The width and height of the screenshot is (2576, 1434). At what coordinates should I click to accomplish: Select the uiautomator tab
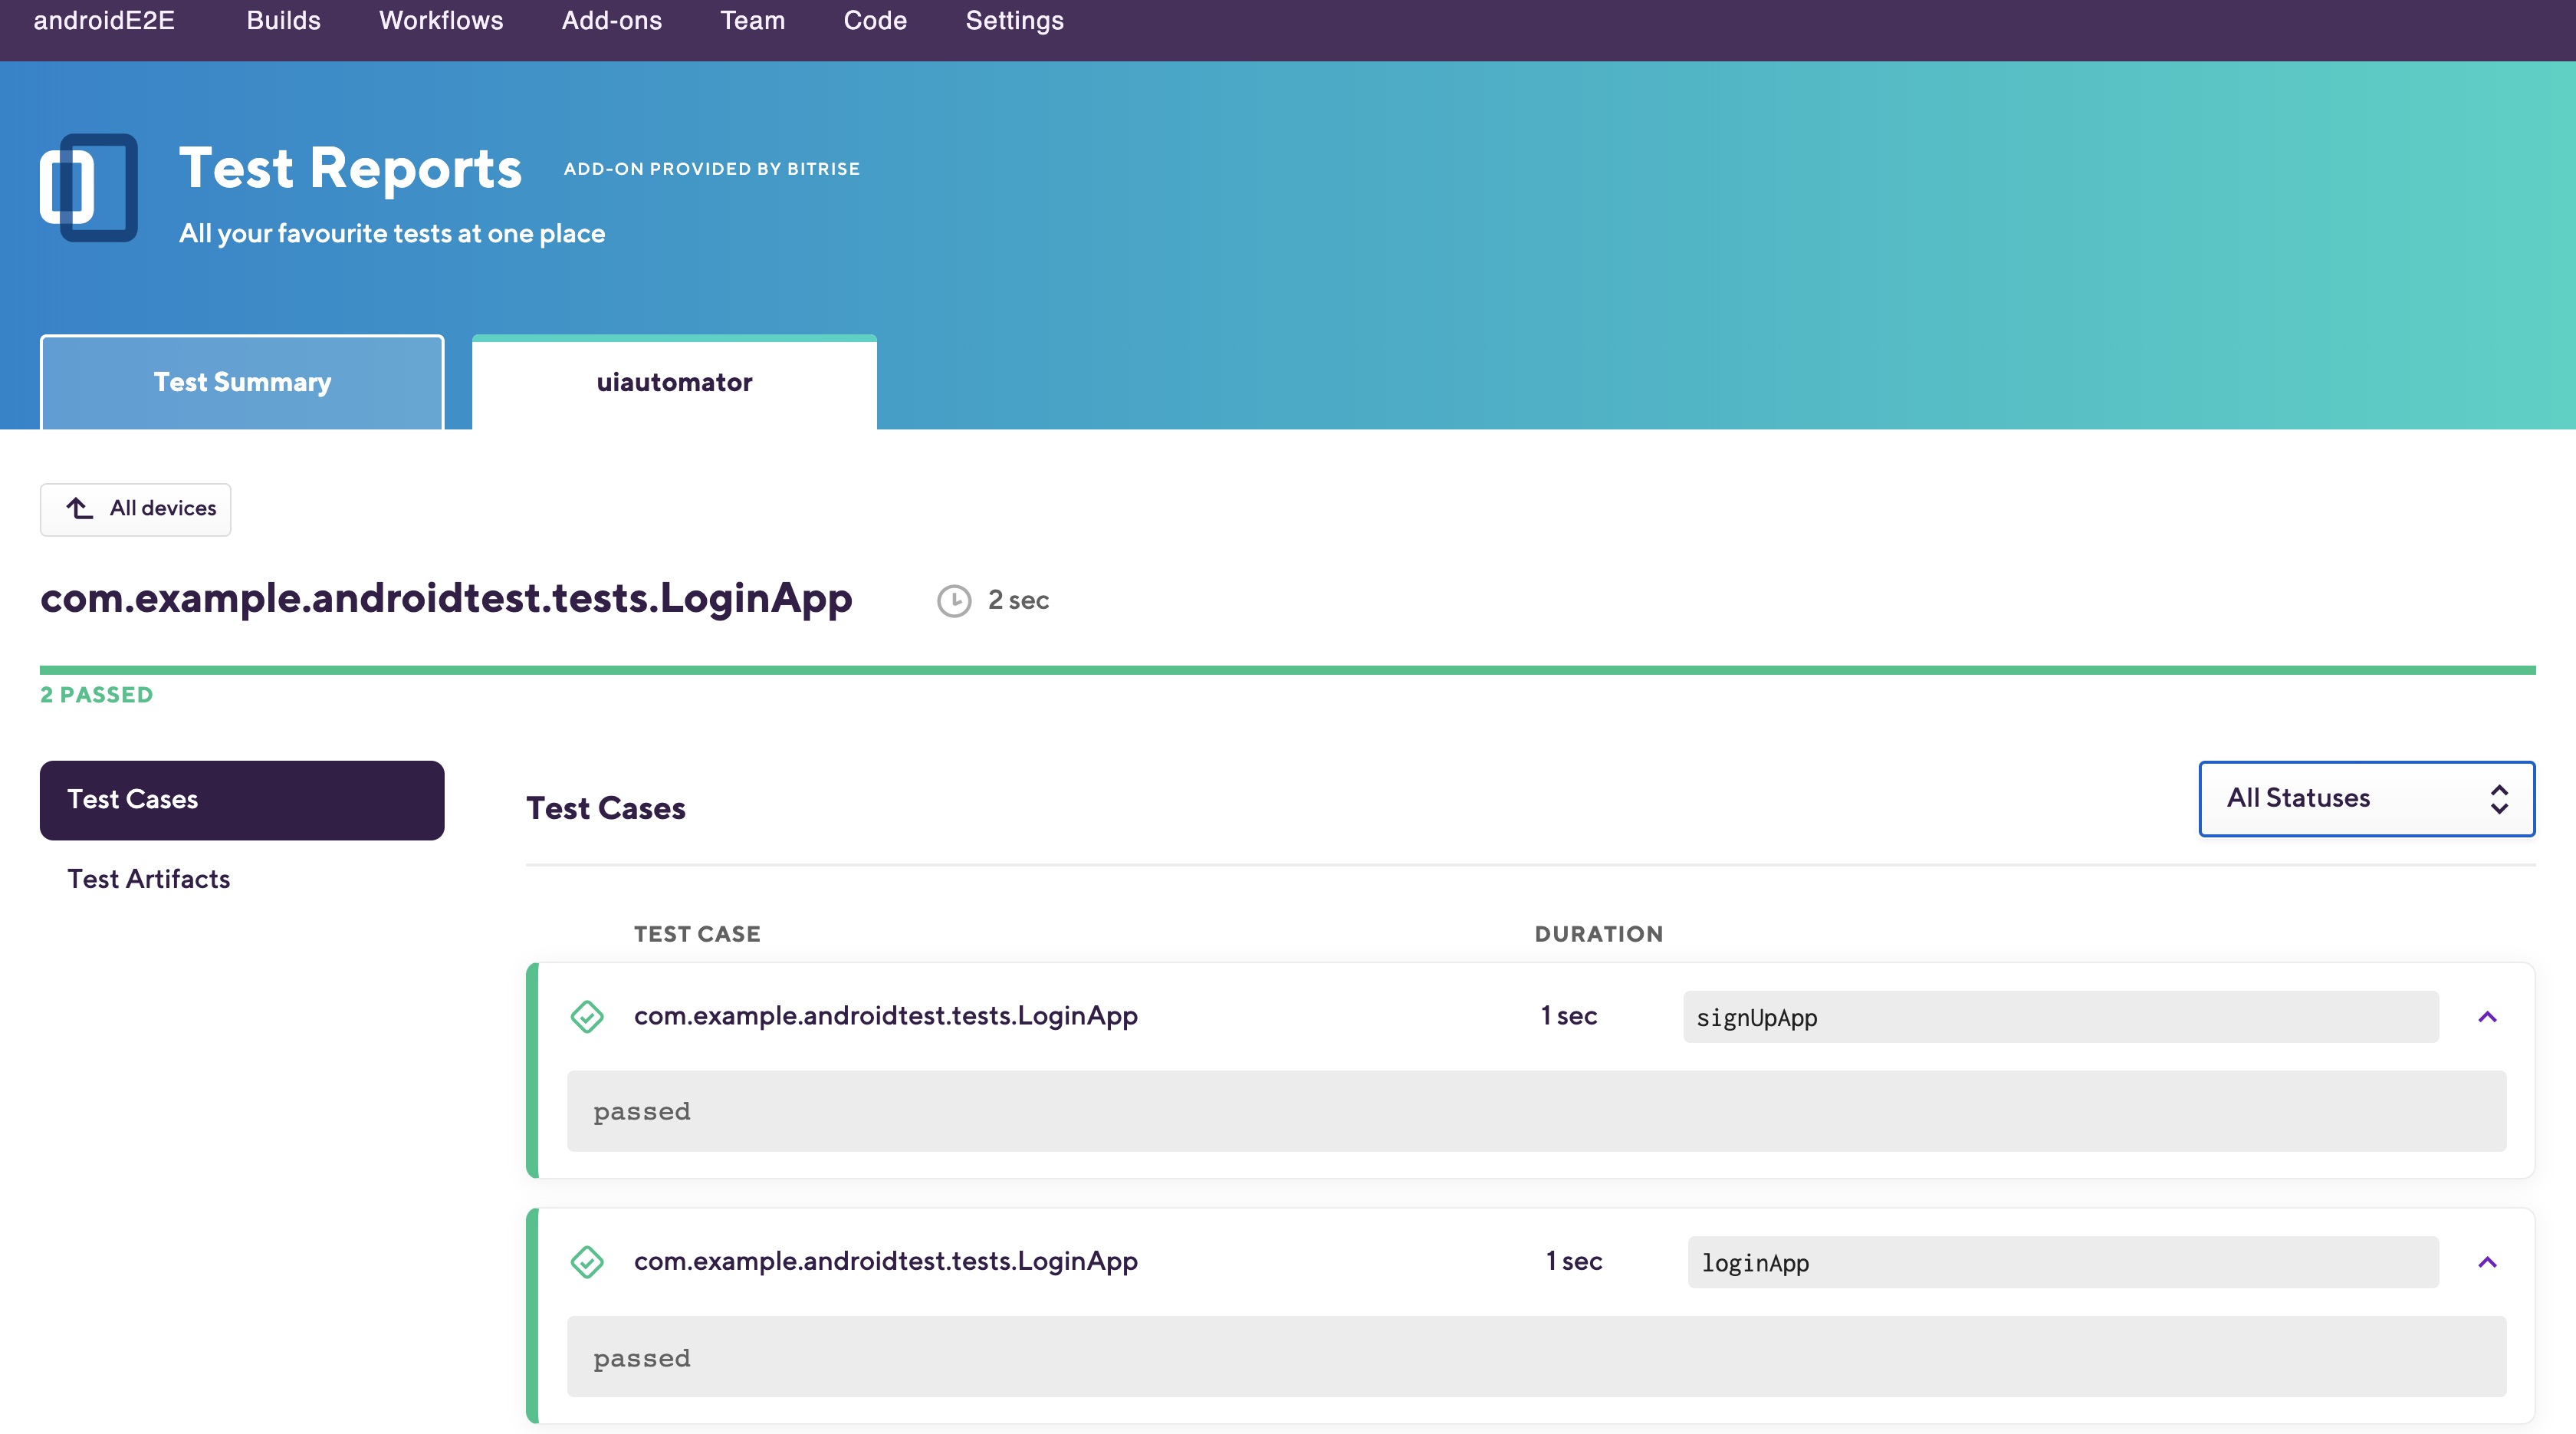click(674, 383)
